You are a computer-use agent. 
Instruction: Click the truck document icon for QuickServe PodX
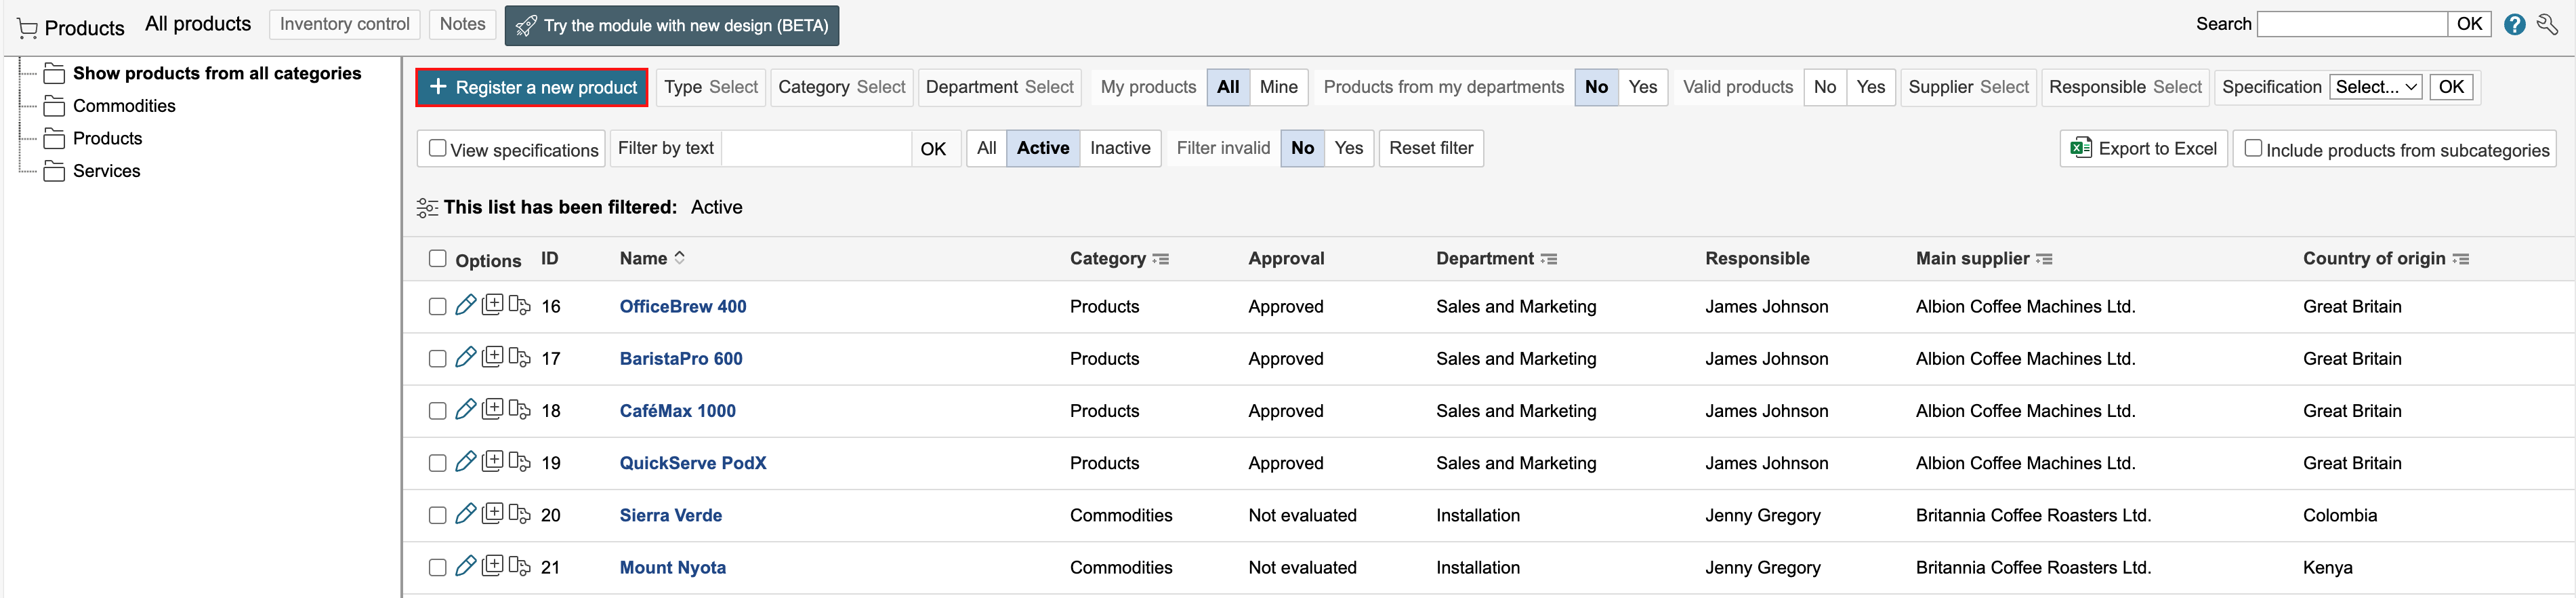(519, 461)
